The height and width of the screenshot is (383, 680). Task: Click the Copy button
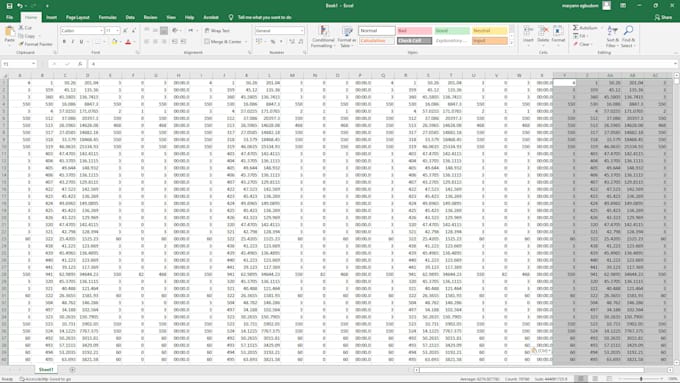[x=27, y=36]
